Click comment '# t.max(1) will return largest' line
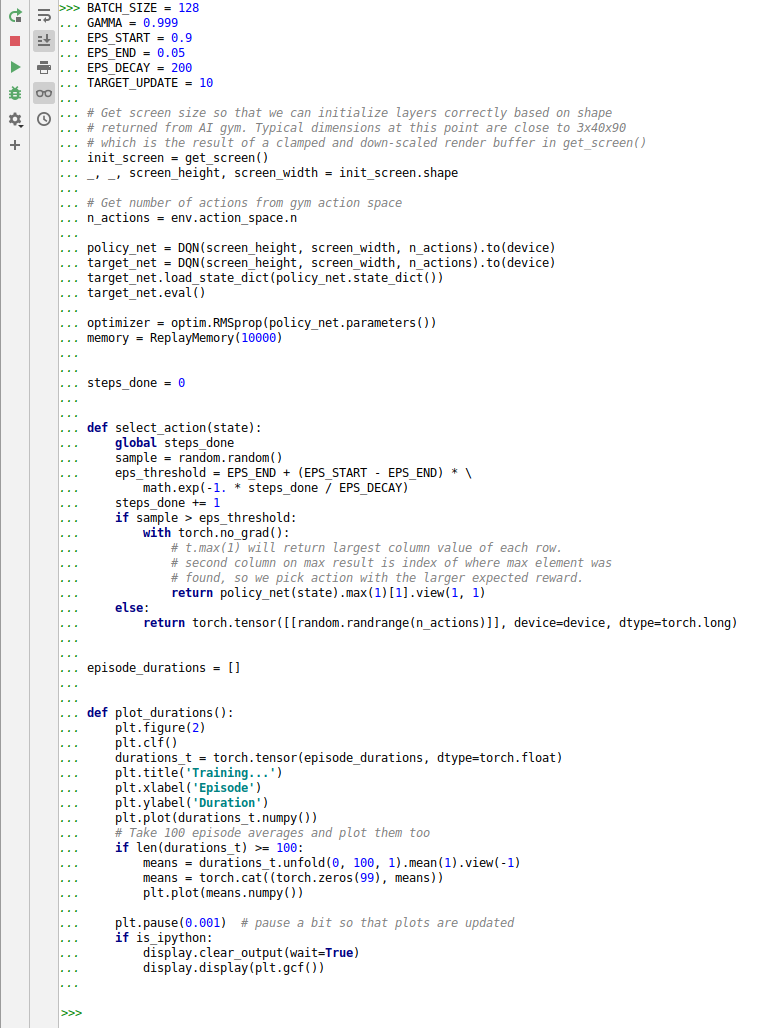The image size is (770, 1028). click(367, 548)
